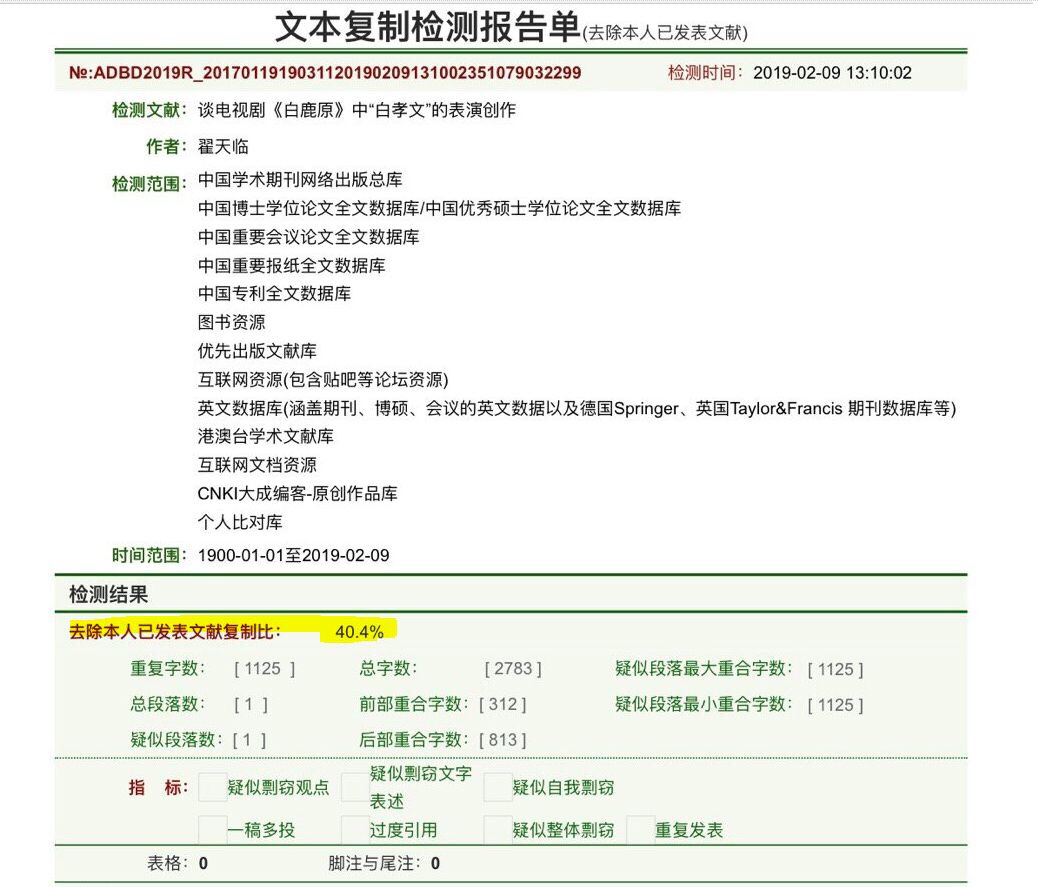1039x887 pixels.
Task: Click the 优先出版文献库 entry
Action: [257, 350]
